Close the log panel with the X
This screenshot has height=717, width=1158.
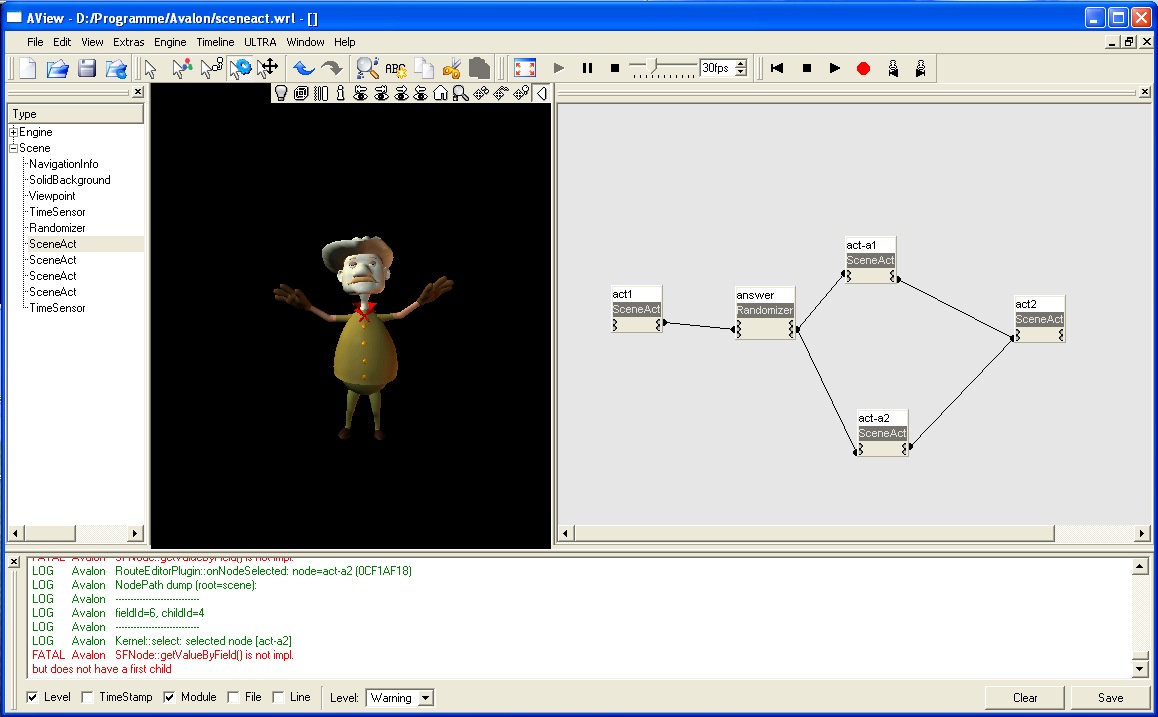[x=13, y=563]
